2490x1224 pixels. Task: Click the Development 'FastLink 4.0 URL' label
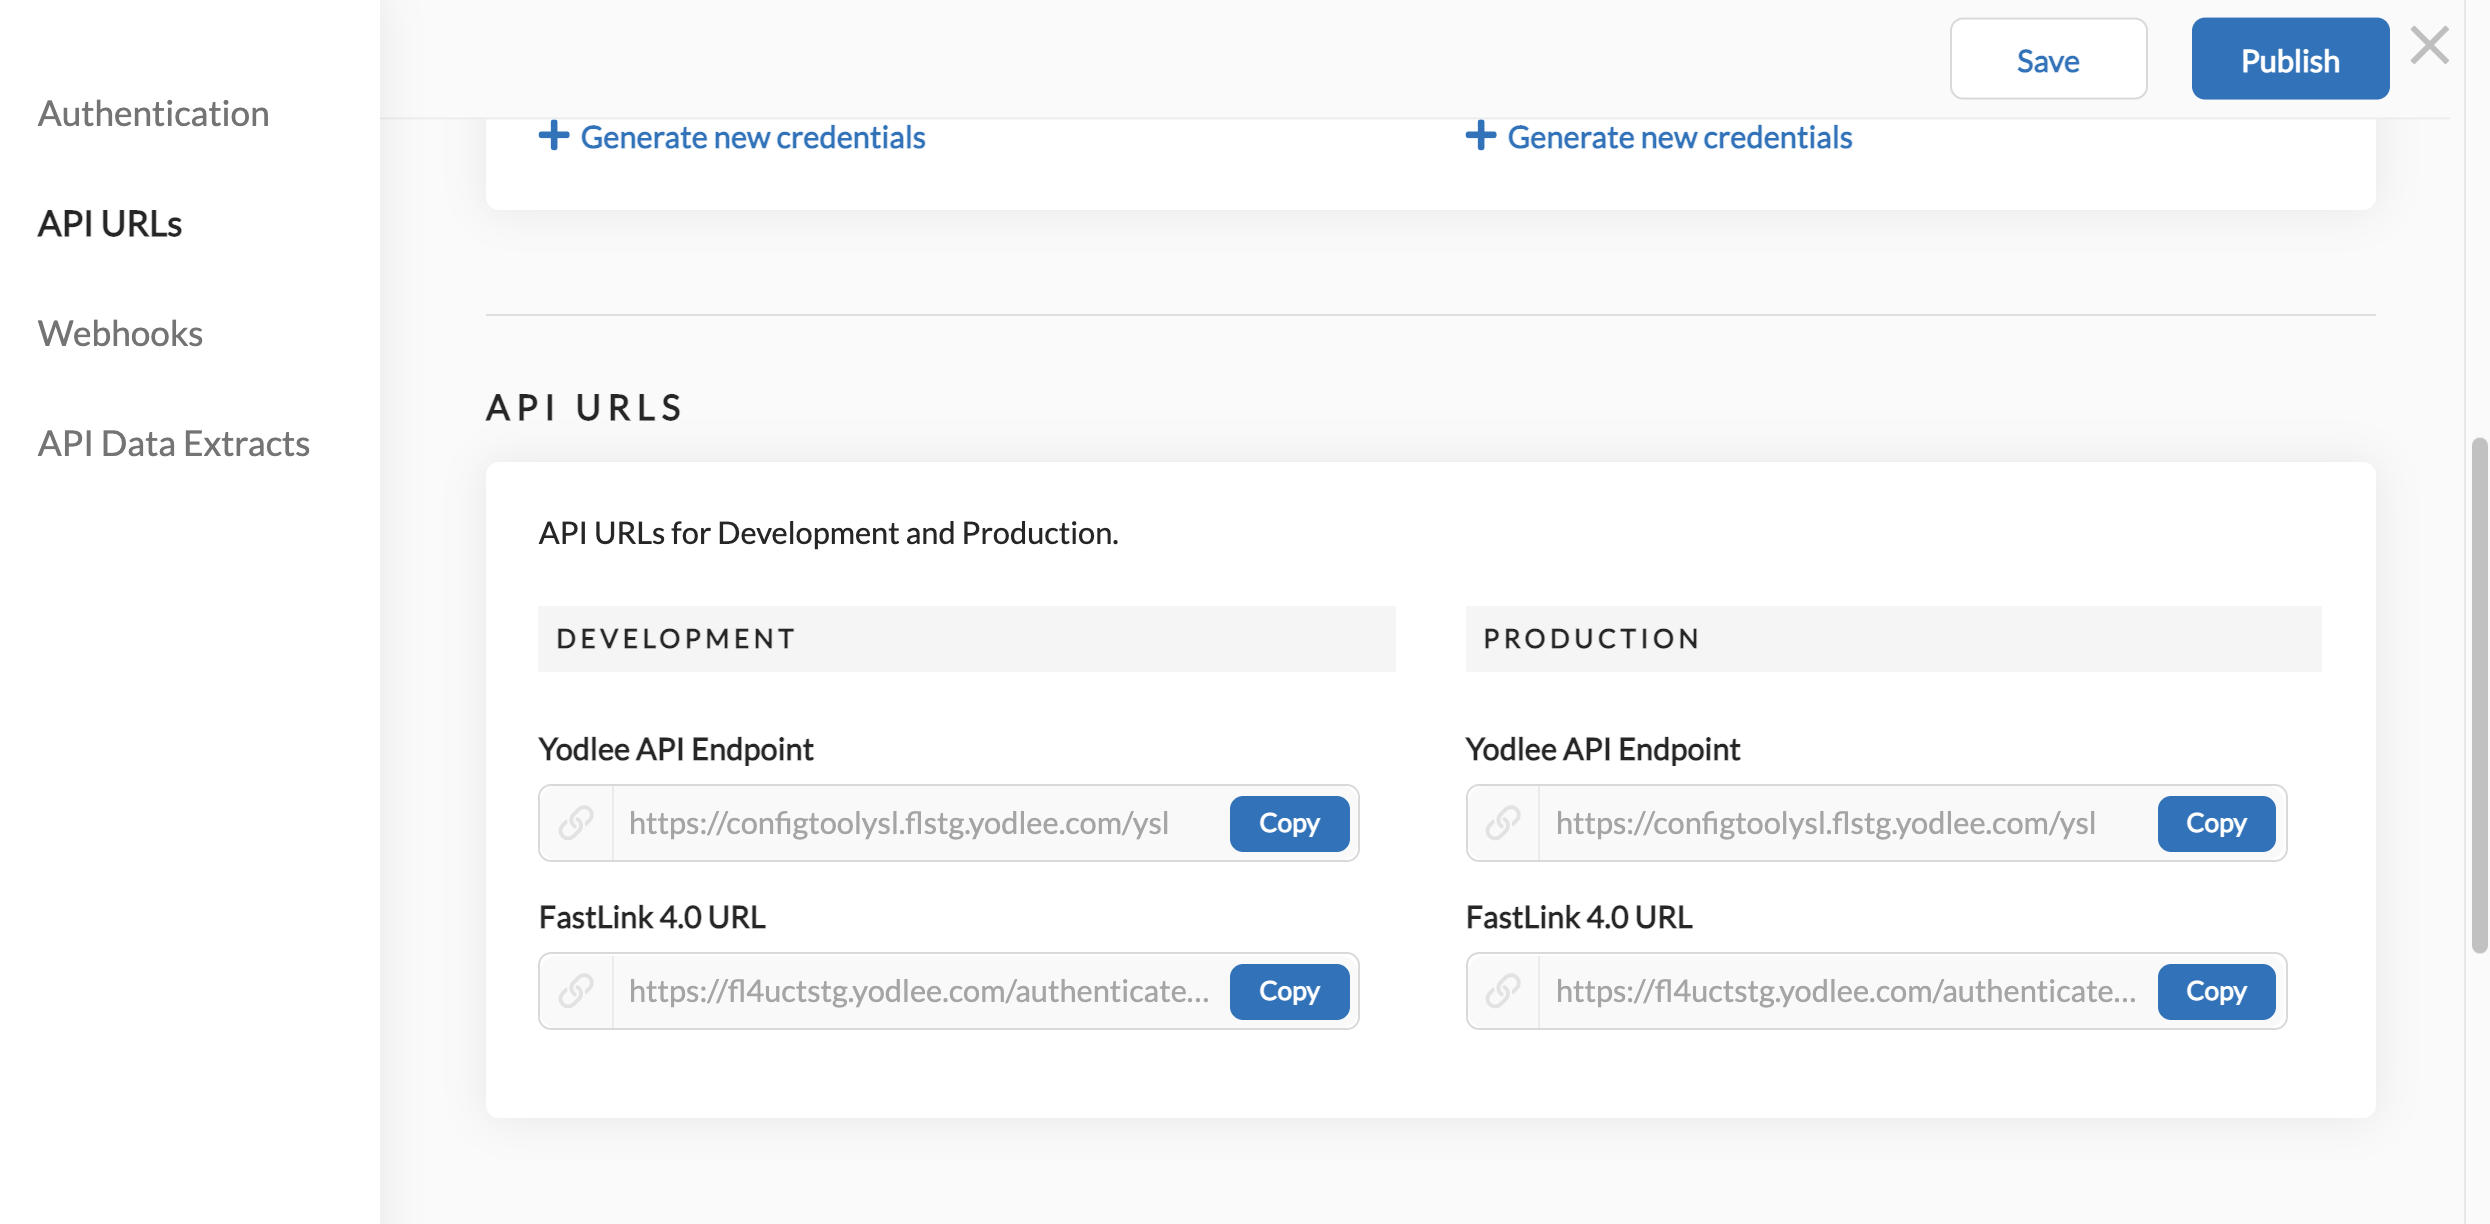click(x=652, y=917)
